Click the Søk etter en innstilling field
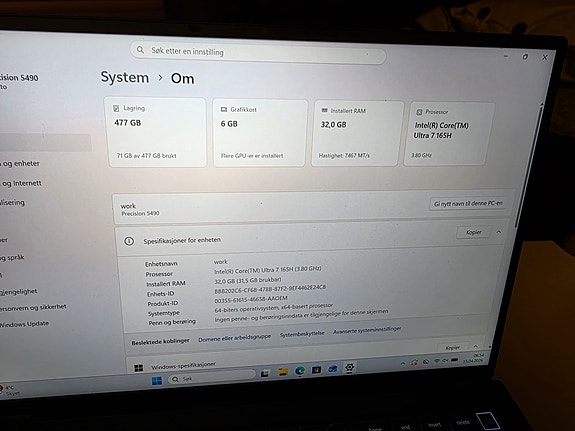Image resolution: width=575 pixels, height=431 pixels. click(x=258, y=52)
